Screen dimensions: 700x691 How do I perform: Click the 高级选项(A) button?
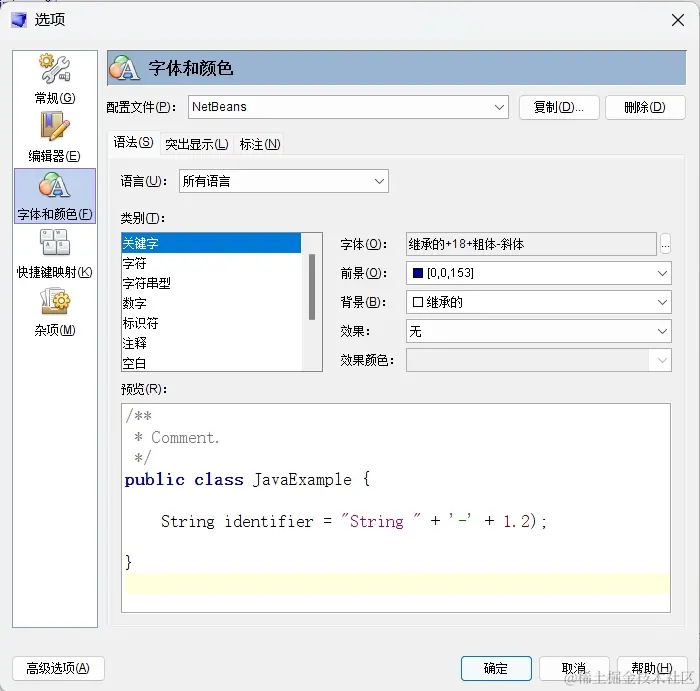pyautogui.click(x=58, y=668)
